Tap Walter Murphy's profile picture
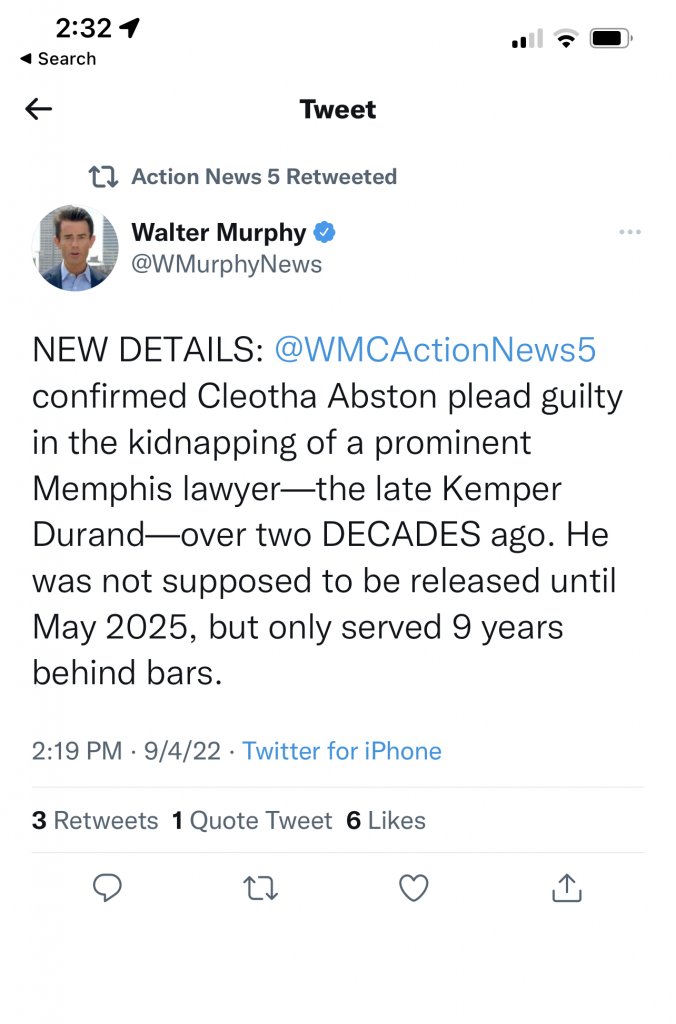Viewport: 676px width, 1024px height. tap(75, 248)
